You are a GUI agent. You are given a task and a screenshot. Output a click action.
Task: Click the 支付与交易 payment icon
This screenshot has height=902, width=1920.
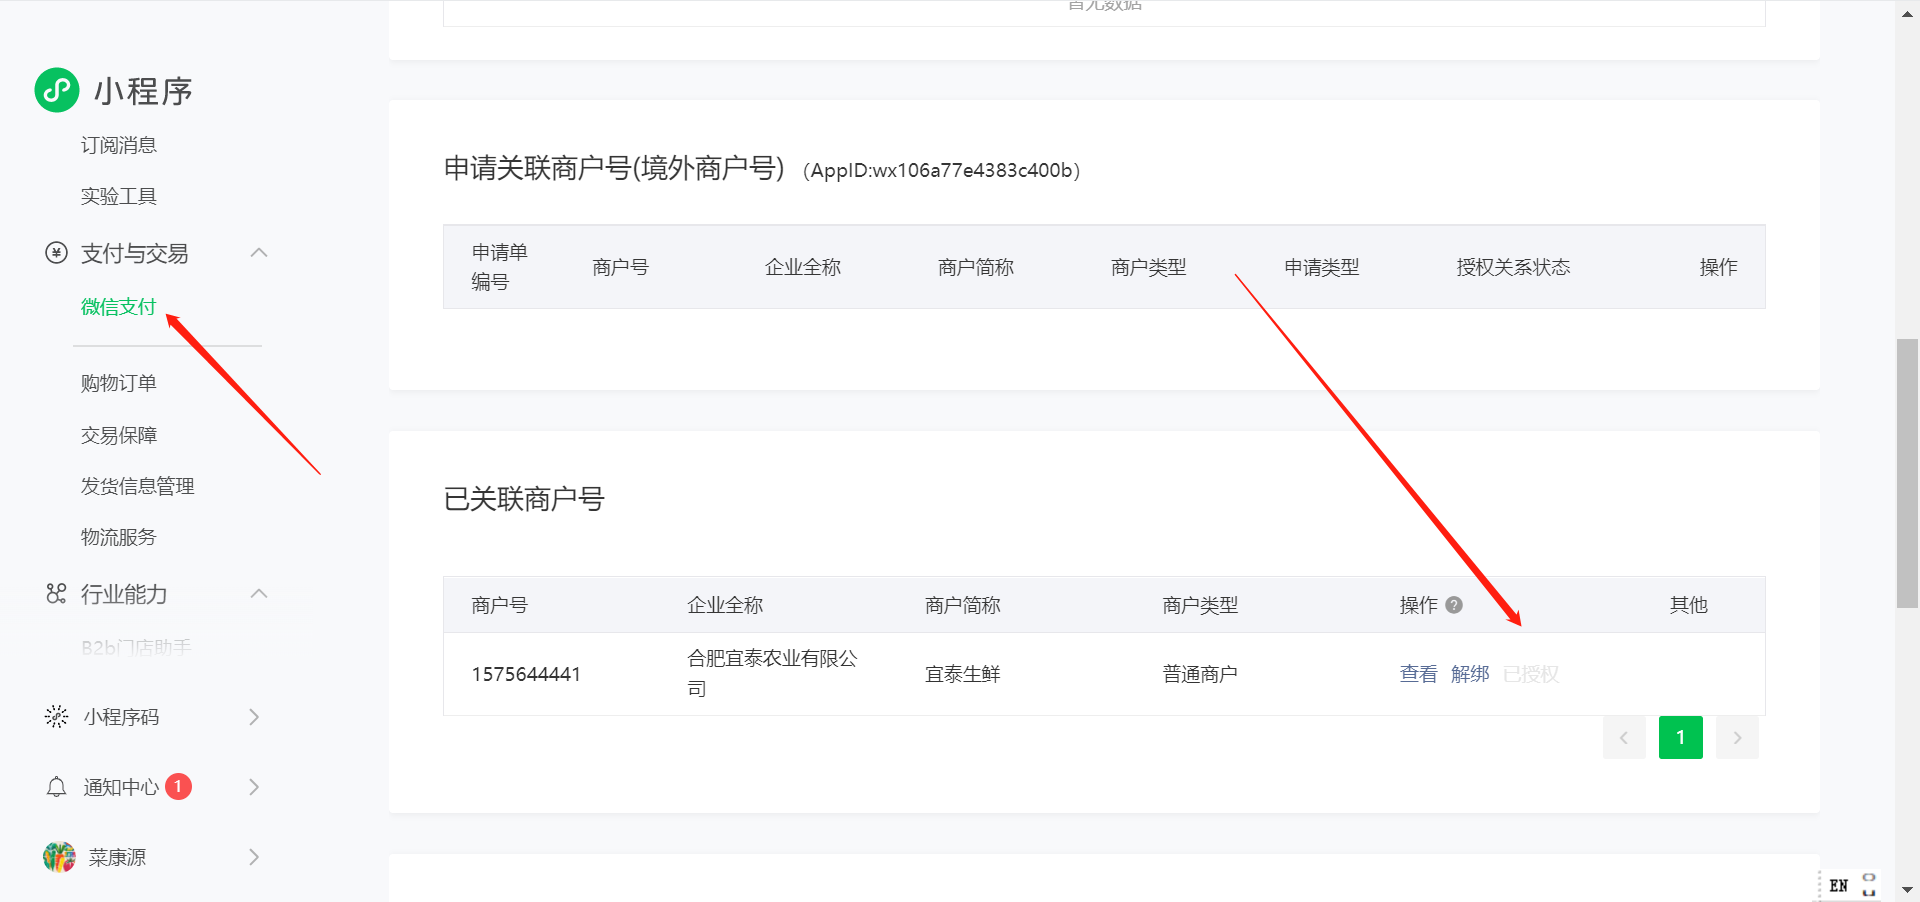click(56, 253)
